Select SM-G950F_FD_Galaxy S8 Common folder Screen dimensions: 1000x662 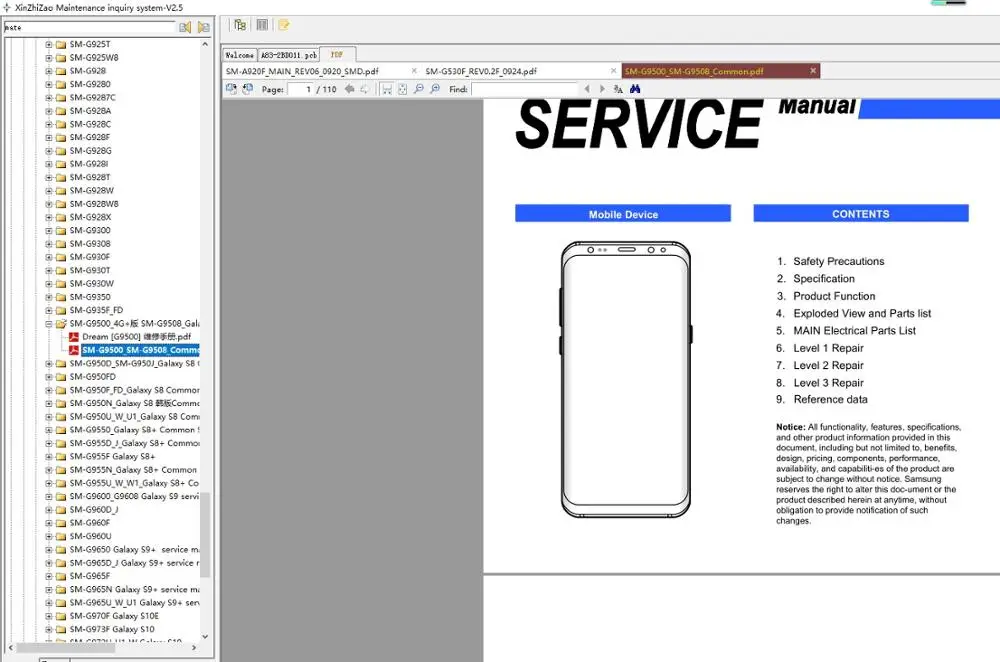coord(134,390)
